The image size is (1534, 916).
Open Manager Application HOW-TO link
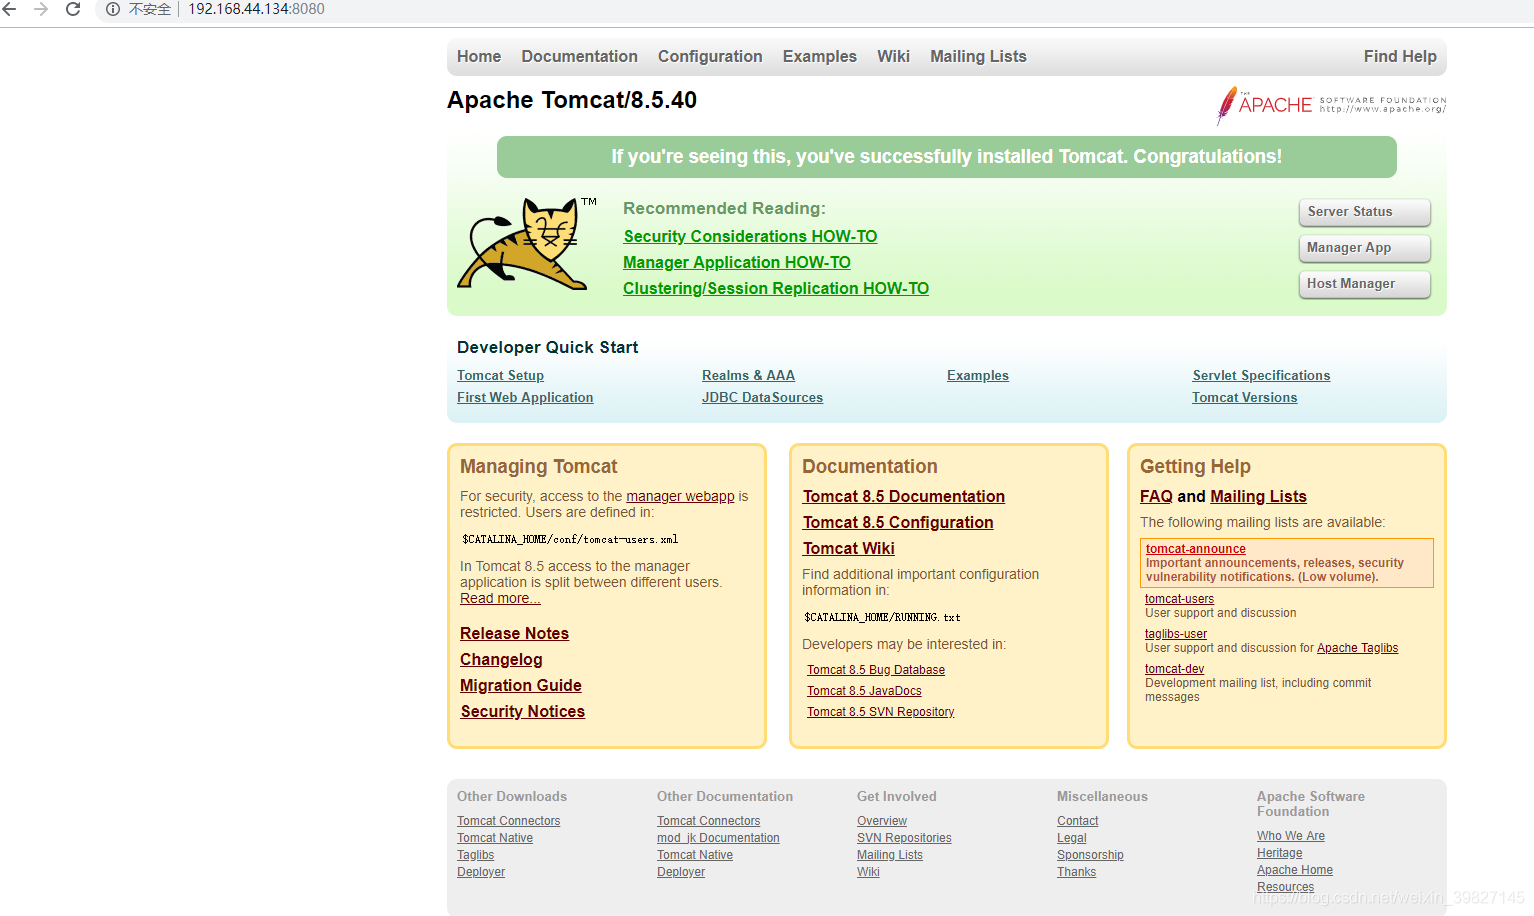[x=737, y=262]
